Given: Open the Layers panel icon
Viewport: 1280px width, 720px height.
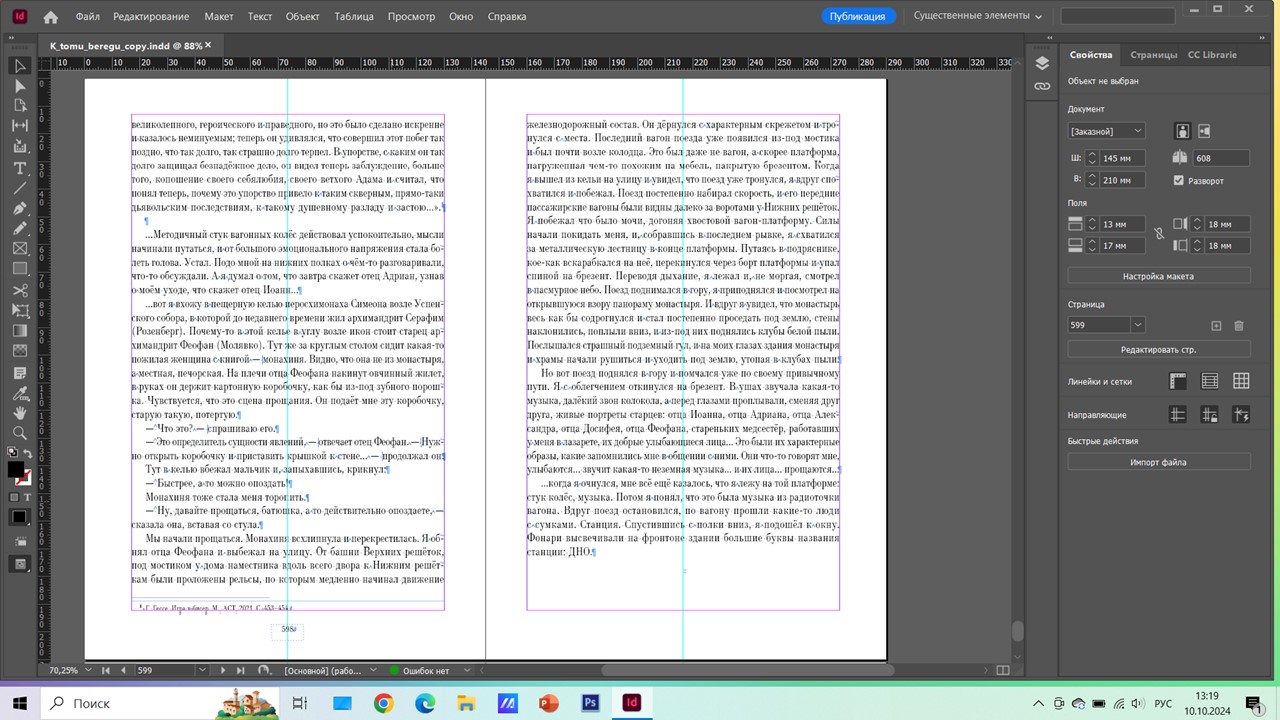Looking at the screenshot, I should 1042,63.
